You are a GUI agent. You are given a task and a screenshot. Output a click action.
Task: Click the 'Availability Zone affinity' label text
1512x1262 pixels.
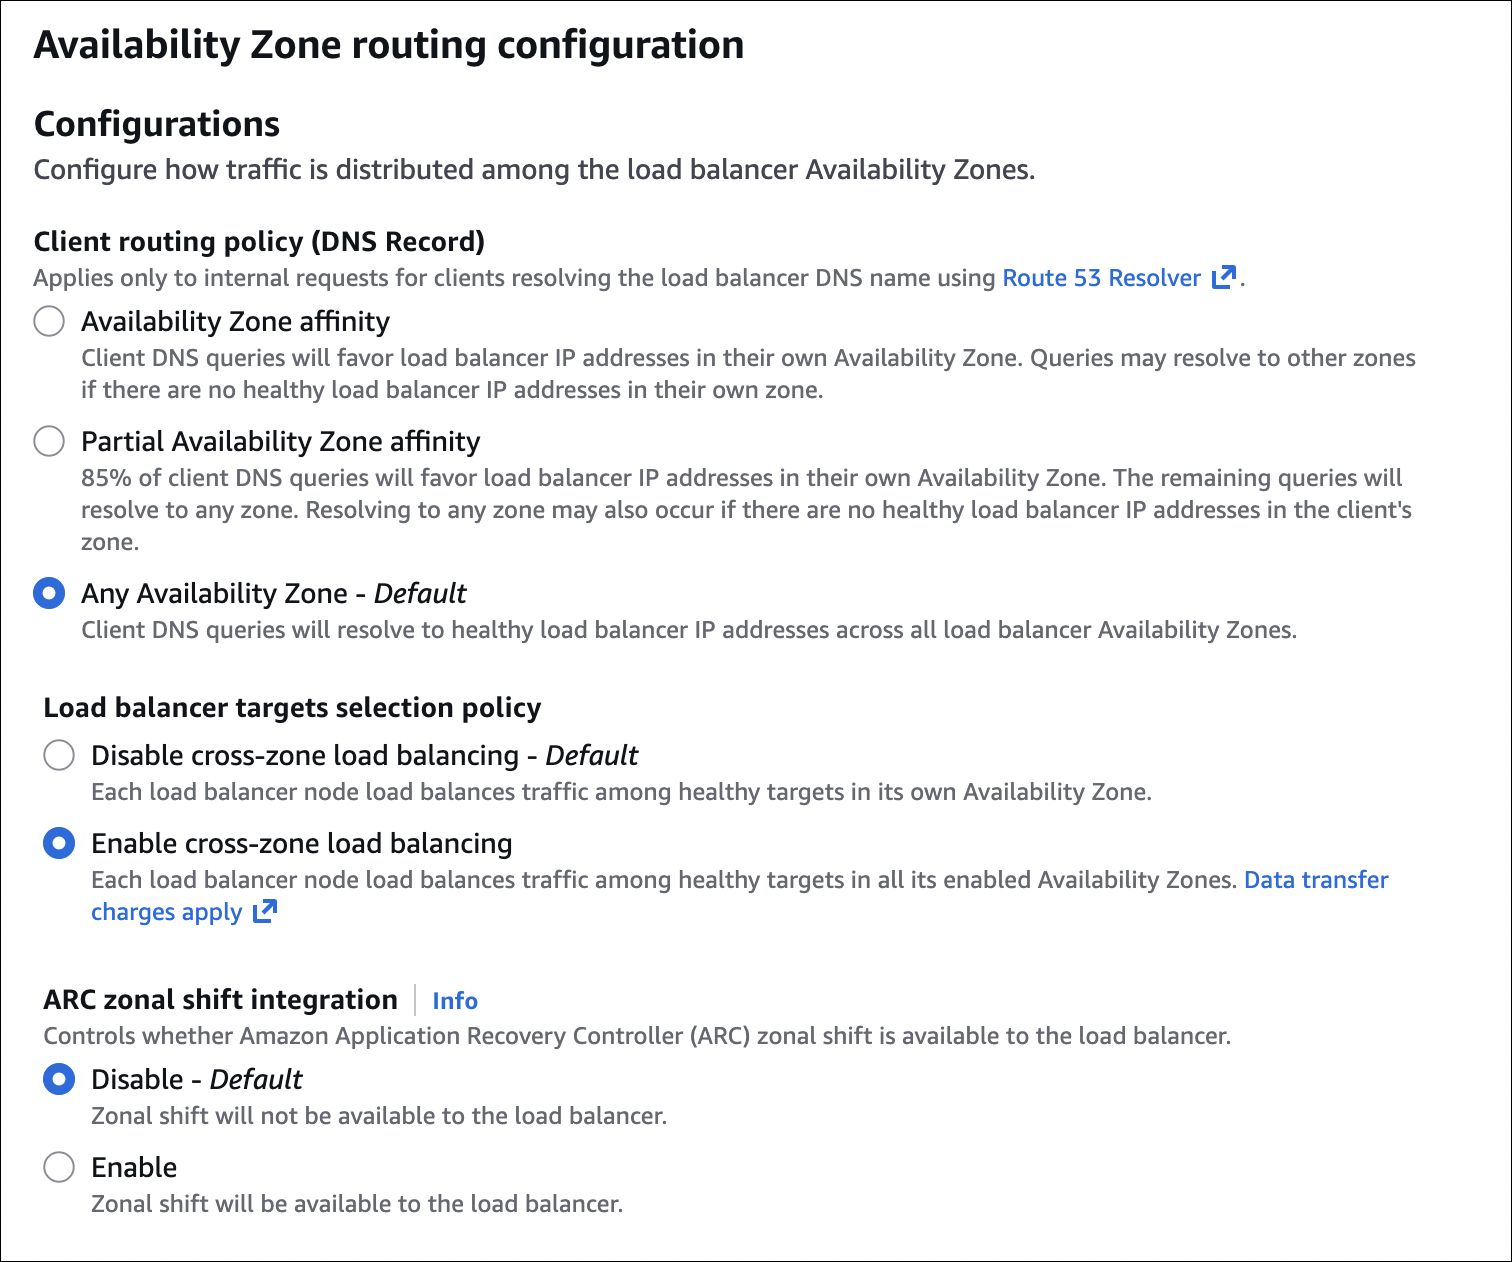[235, 322]
